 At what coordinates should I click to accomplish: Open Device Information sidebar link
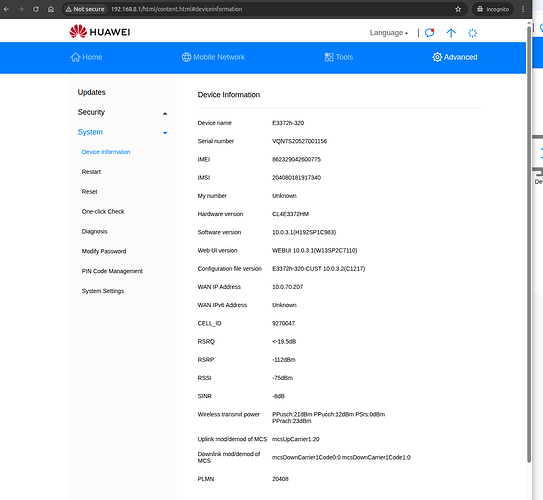(x=106, y=152)
